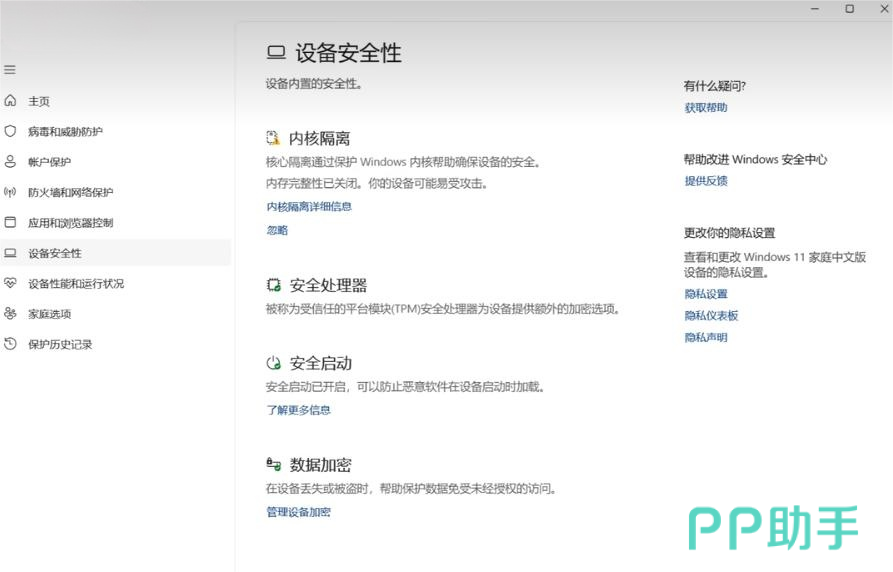Click the hamburger navigation menu icon
893x572 pixels.
coord(10,70)
